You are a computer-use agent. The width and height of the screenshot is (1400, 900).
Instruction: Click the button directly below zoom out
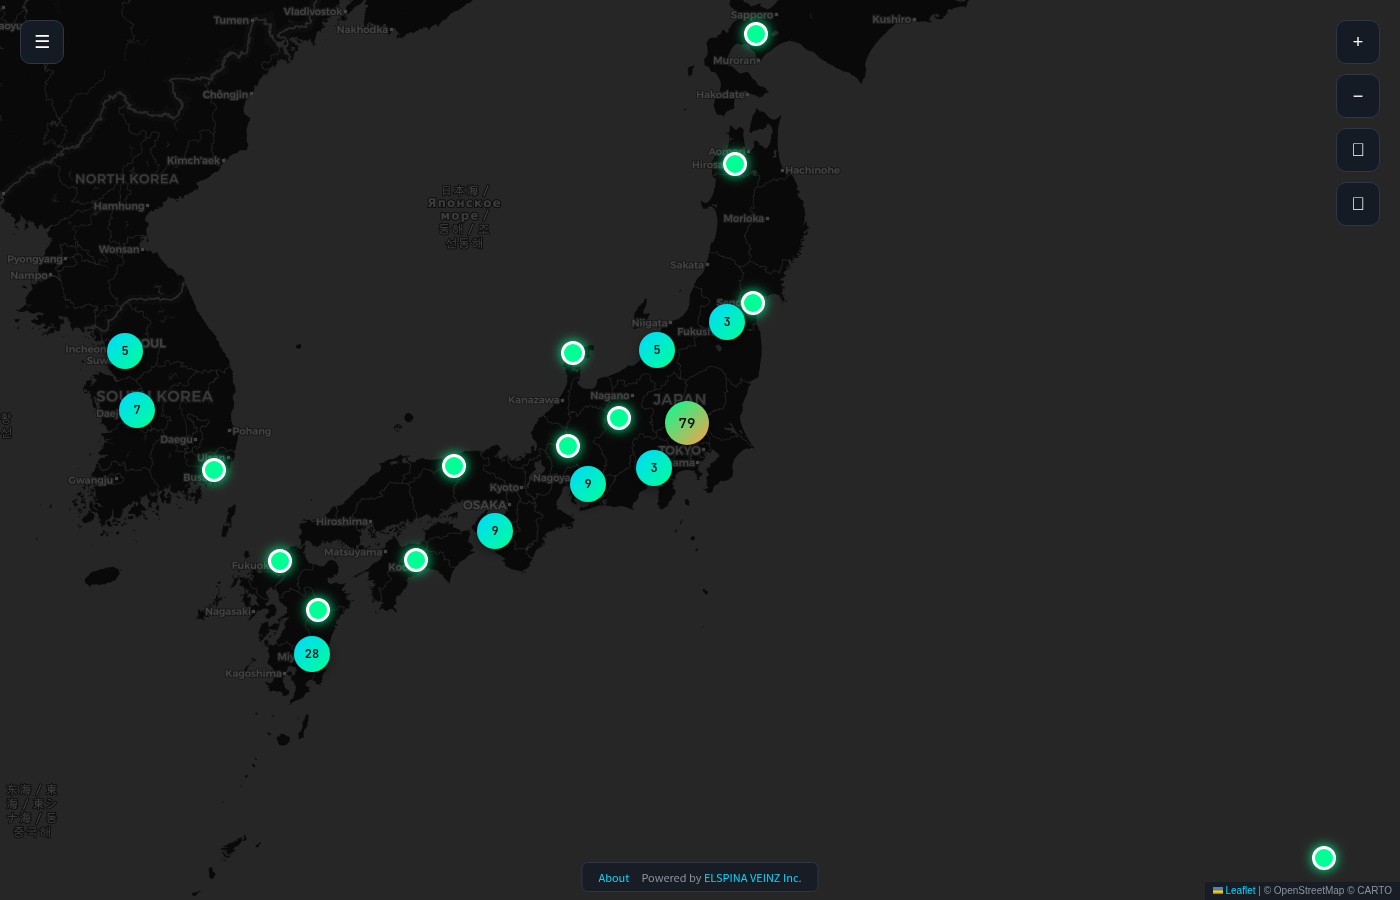[x=1358, y=150]
